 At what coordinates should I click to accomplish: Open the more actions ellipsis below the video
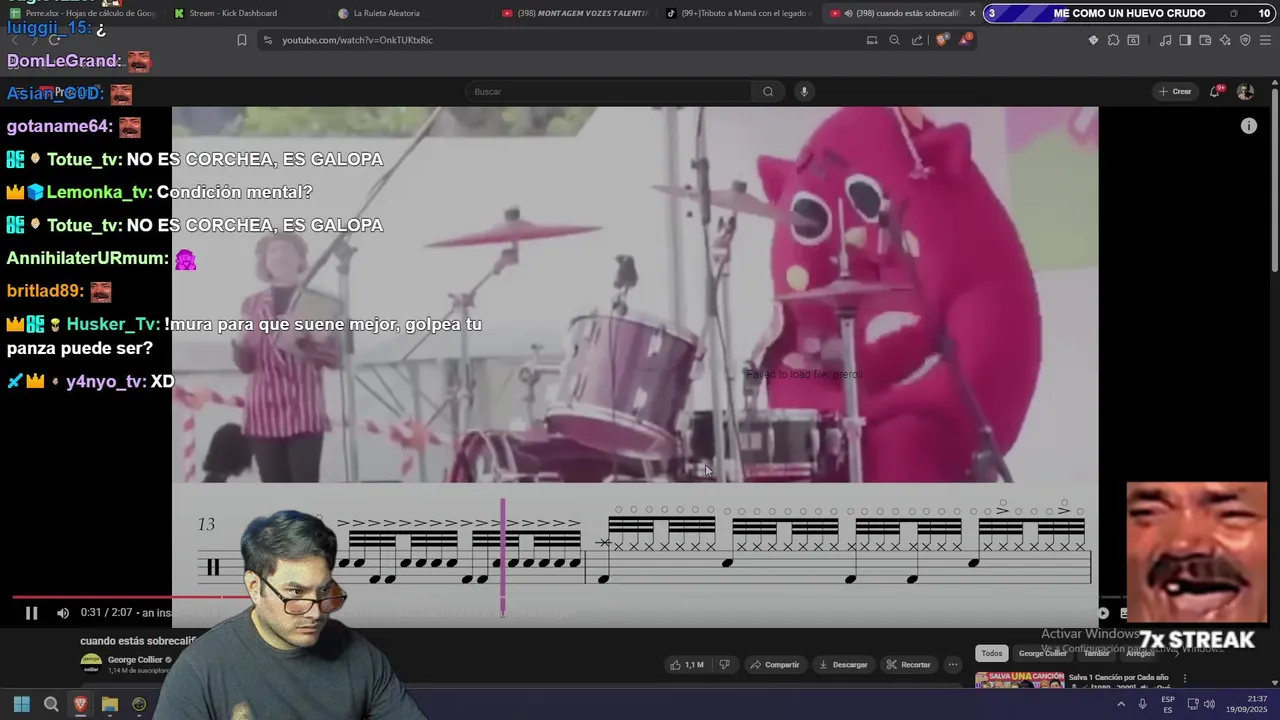pos(953,665)
